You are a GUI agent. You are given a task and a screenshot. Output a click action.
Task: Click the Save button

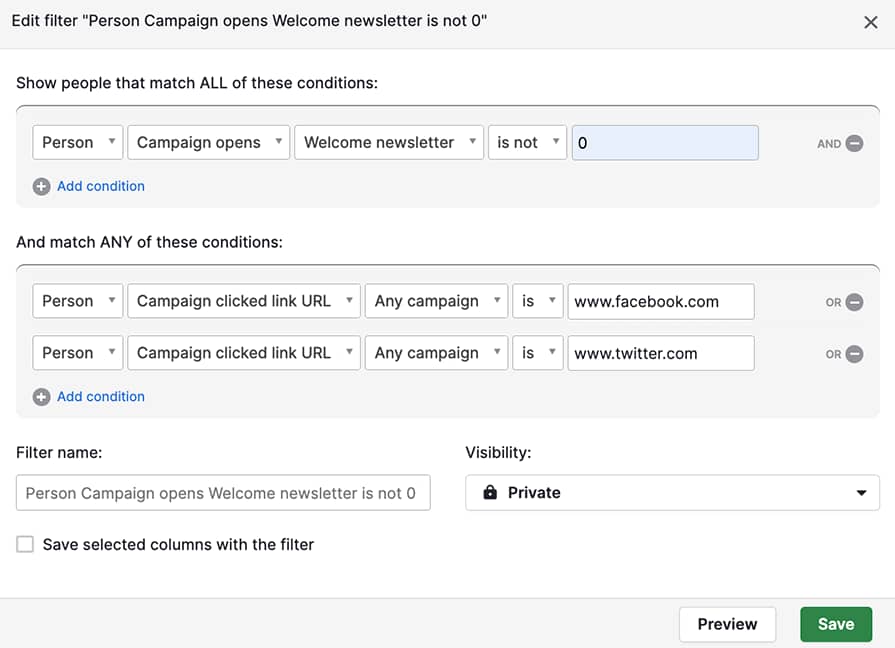point(836,624)
